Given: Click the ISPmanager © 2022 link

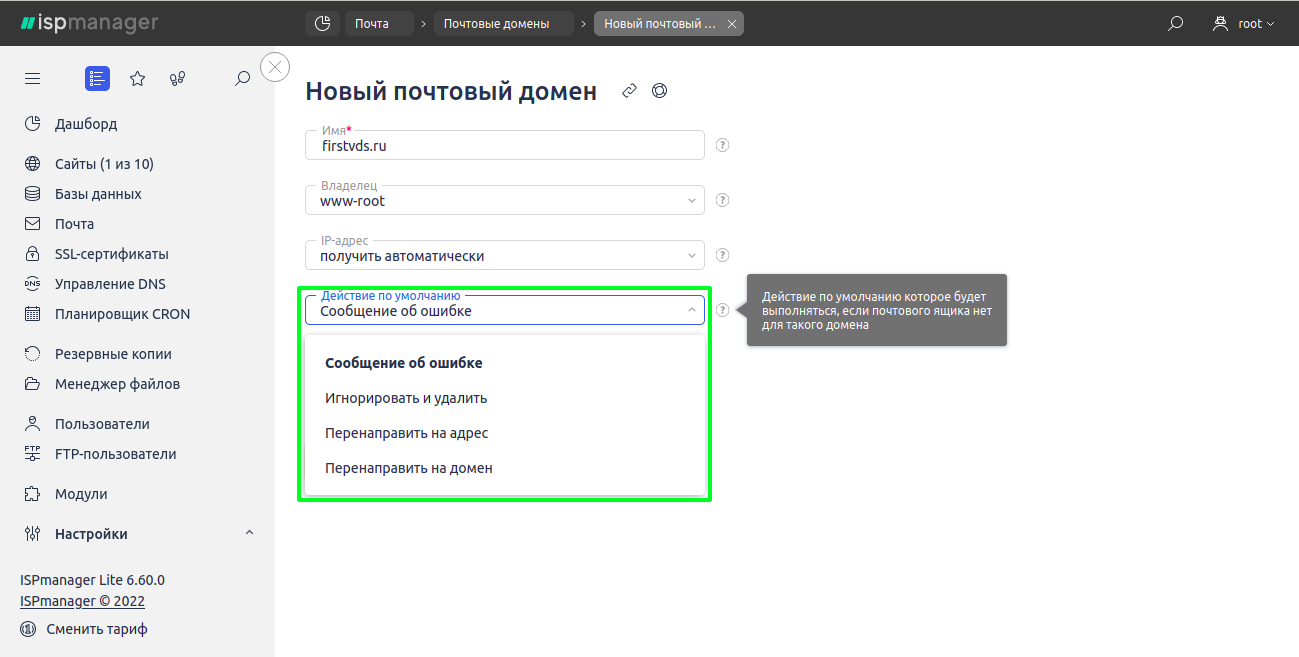Looking at the screenshot, I should coord(82,601).
